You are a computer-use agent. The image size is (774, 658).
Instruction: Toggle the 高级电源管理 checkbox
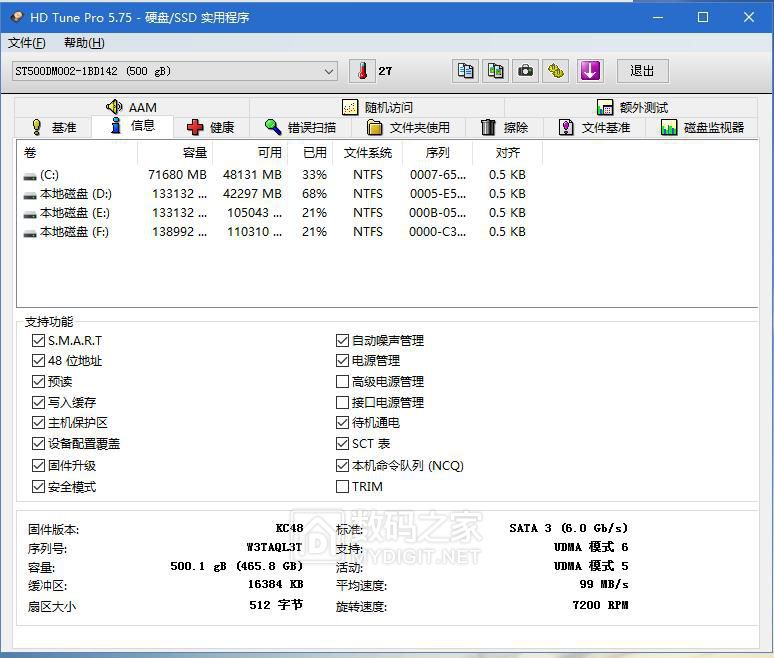point(343,382)
